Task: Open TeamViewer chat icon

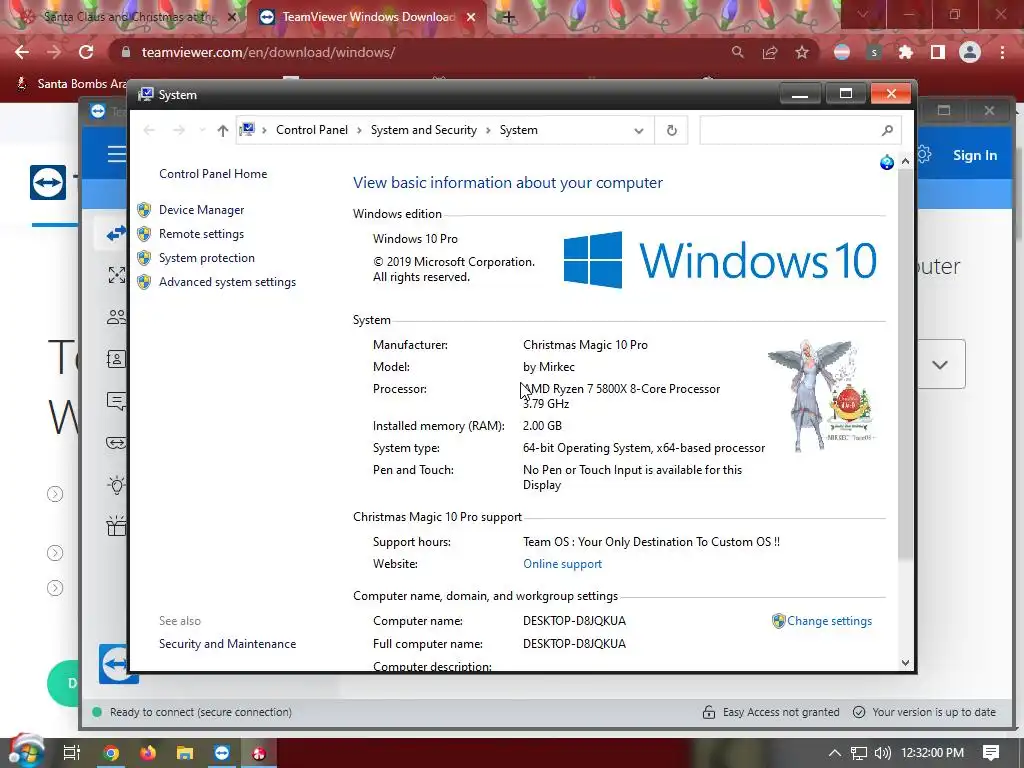Action: pyautogui.click(x=116, y=401)
